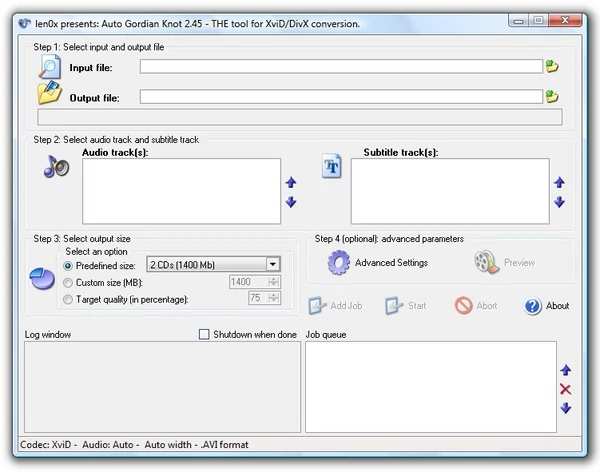Click the music note audio icon
Image resolution: width=600 pixels, height=472 pixels.
[x=56, y=167]
